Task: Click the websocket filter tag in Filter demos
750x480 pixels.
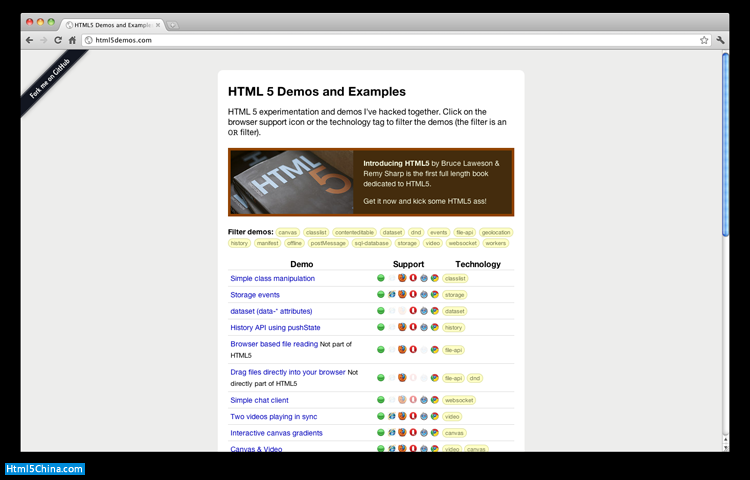Action: click(x=462, y=243)
